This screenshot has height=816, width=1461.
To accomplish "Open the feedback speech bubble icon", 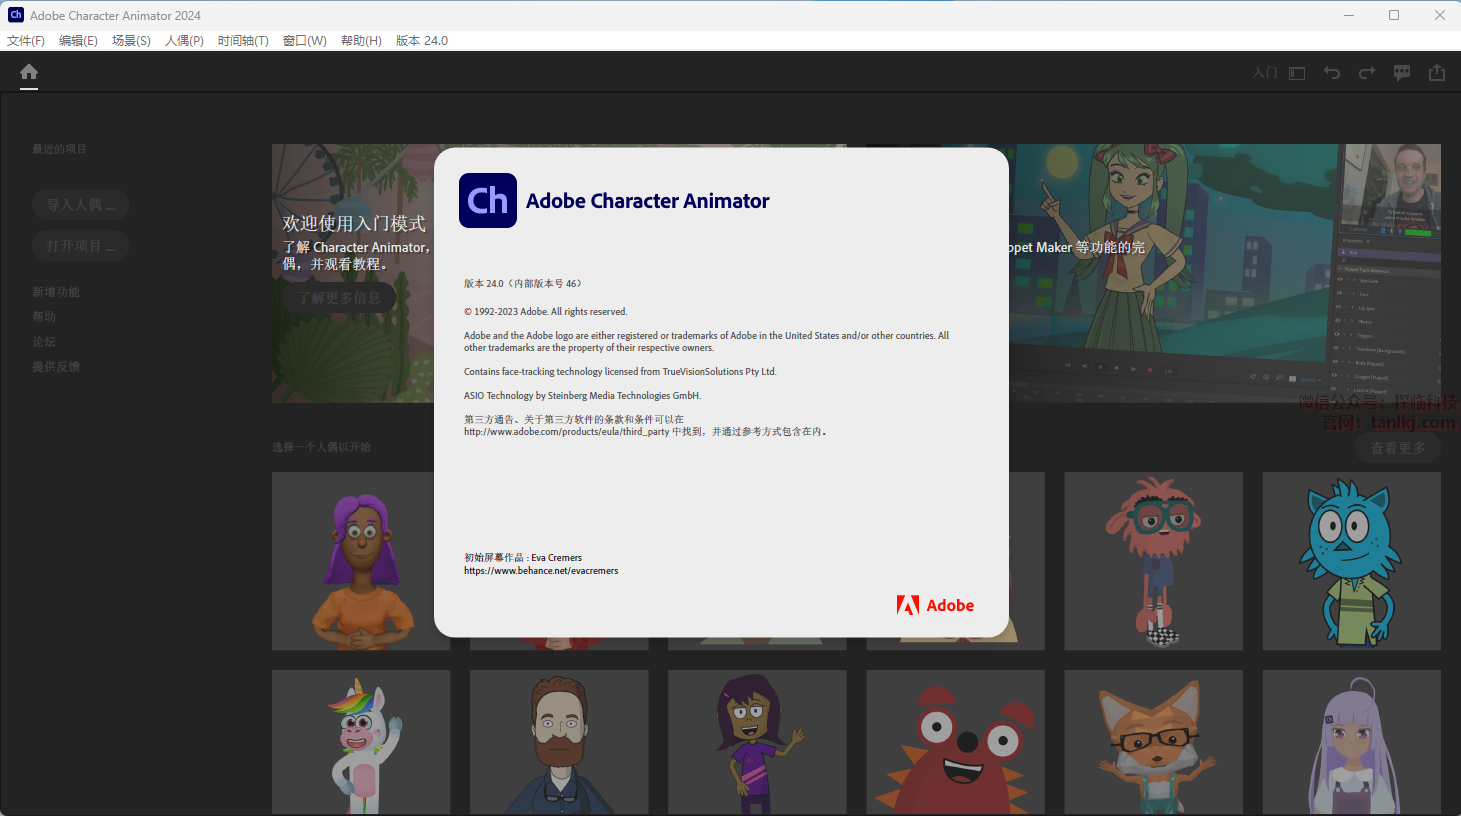I will (1402, 73).
